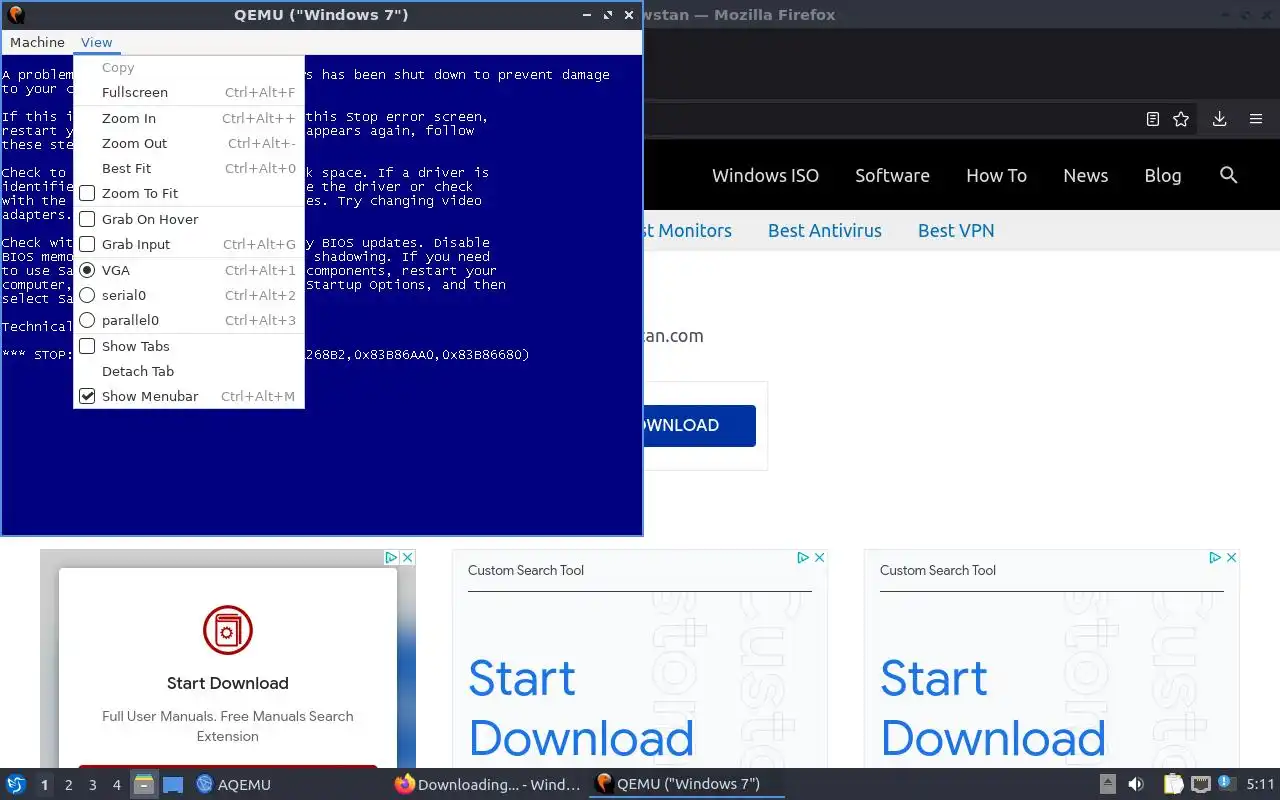Switch to serial0 console radio option
This screenshot has height=800, width=1280.
pos(87,295)
